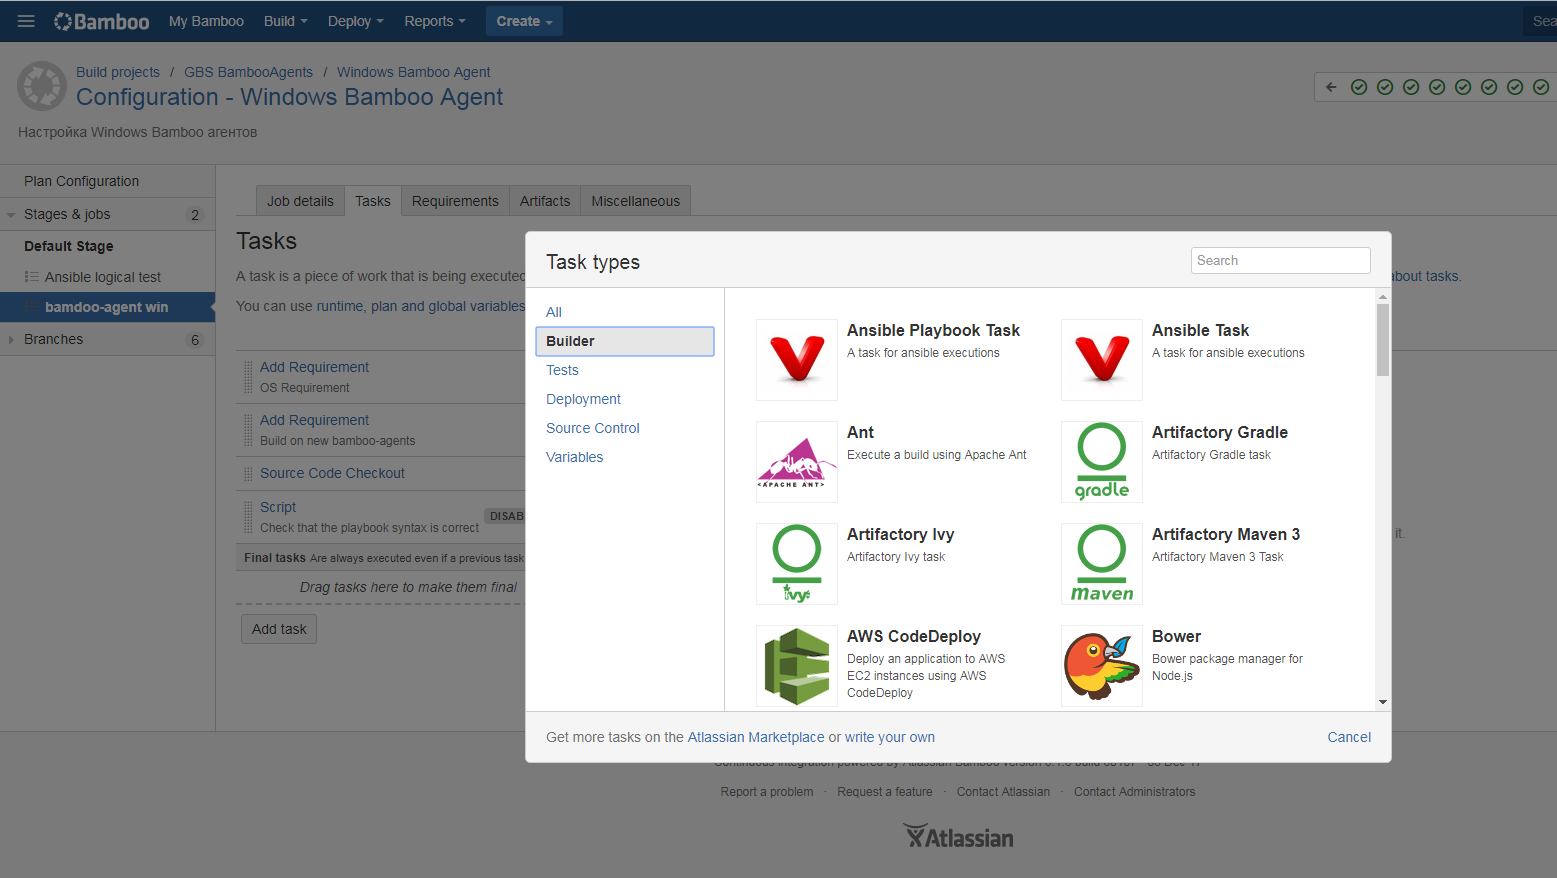
Task: Click the Bamboo logo
Action: 101,21
